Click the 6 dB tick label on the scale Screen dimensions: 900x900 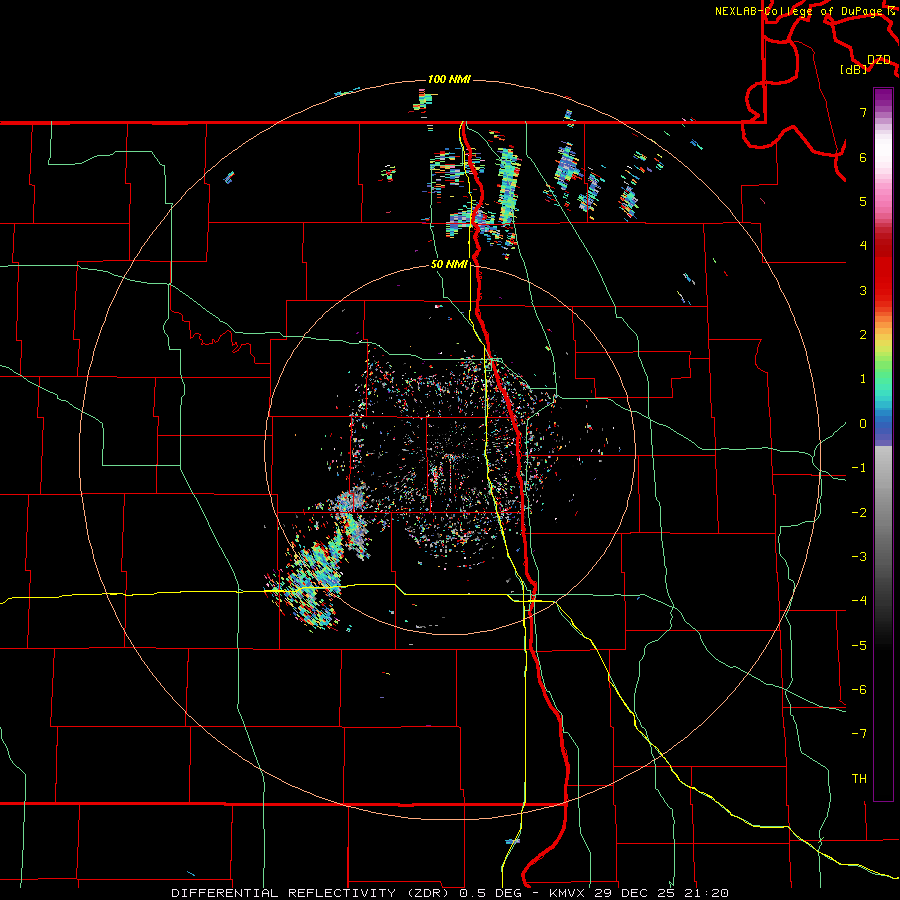click(863, 157)
